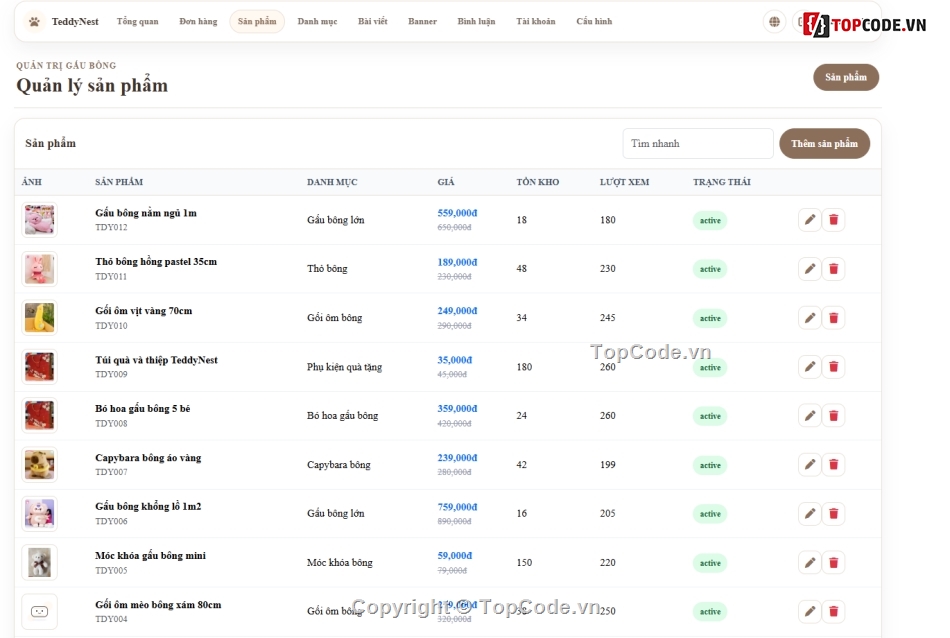Delete product Gấu bông khổng lồ 1m2
This screenshot has height=638, width=950.
(x=834, y=514)
